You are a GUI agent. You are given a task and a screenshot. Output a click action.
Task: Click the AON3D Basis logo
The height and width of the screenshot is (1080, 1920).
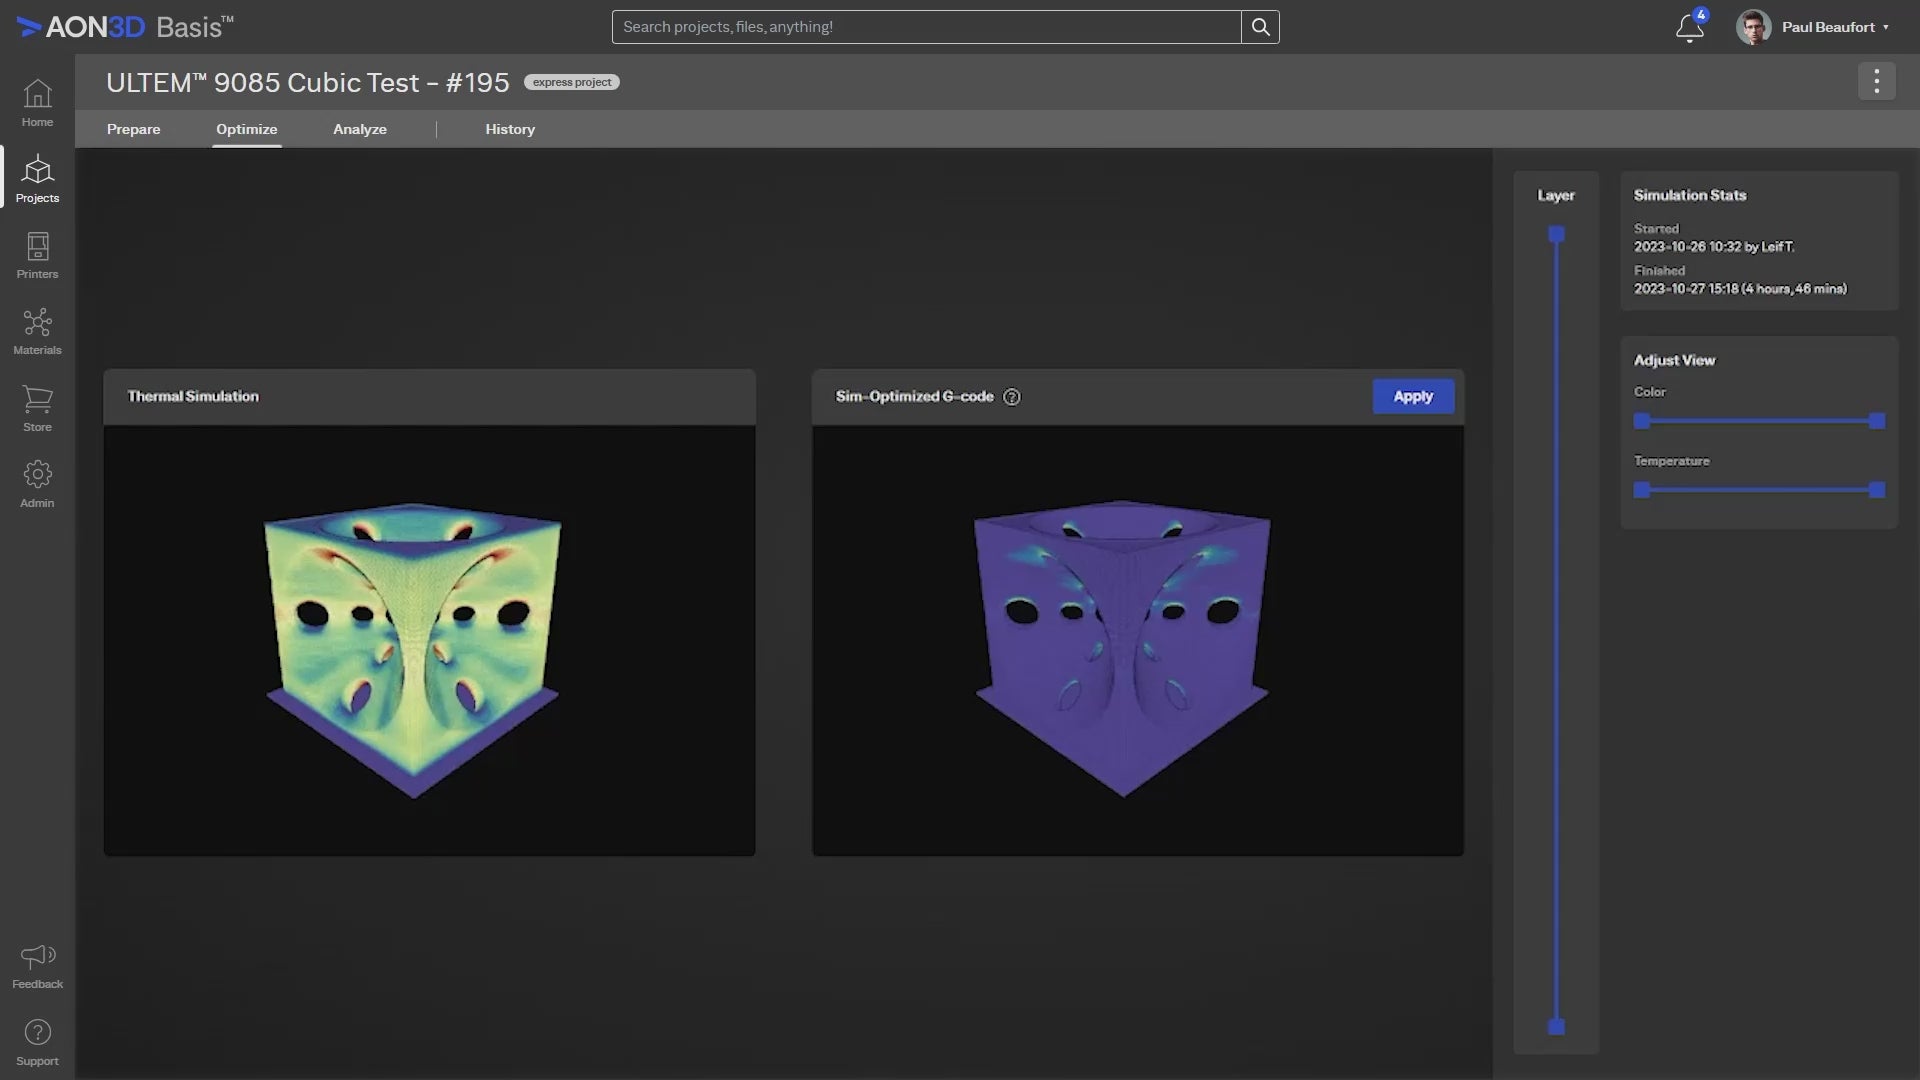(125, 27)
